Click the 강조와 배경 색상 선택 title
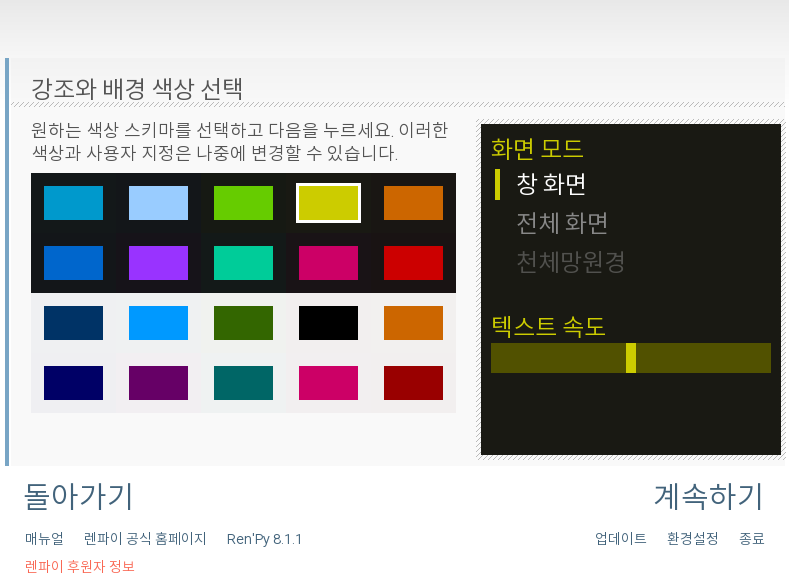 tap(137, 89)
